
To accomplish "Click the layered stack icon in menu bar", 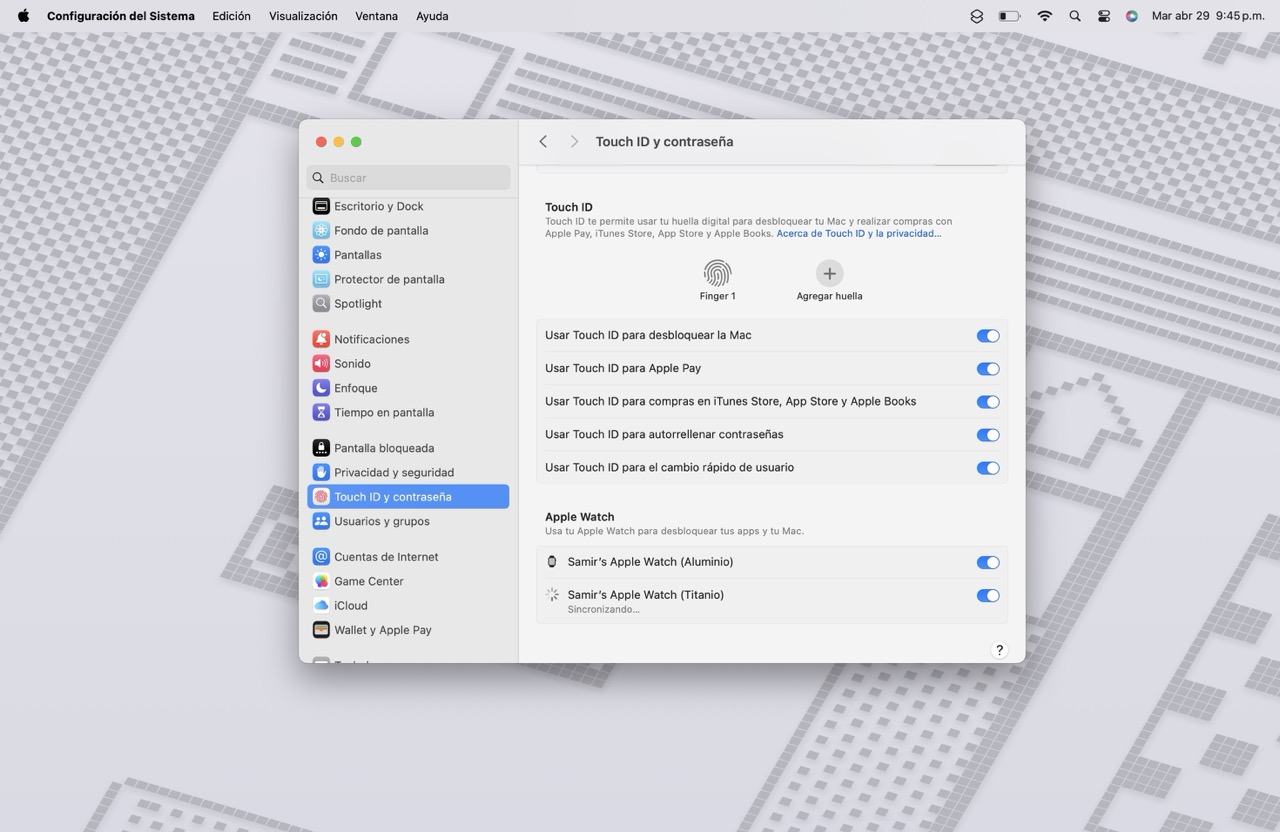I will point(977,16).
